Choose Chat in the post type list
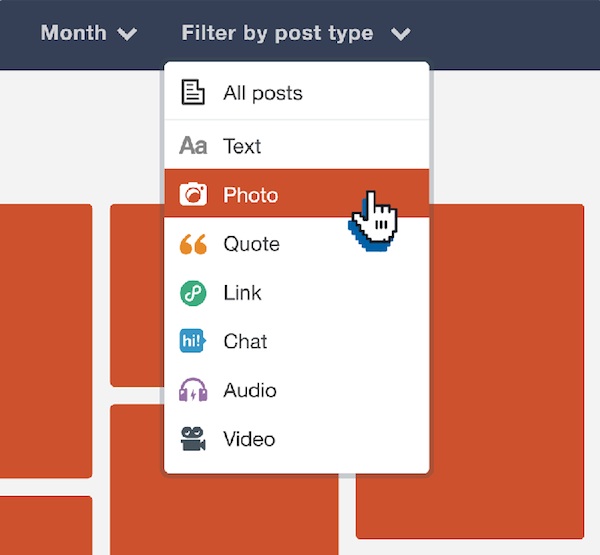Image resolution: width=600 pixels, height=555 pixels. 297,341
